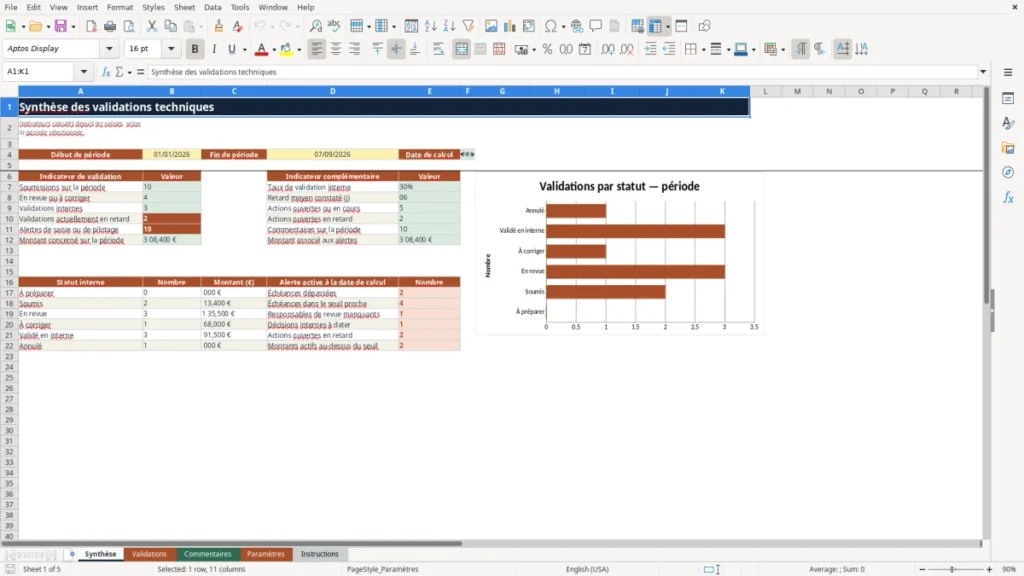Click the Sort descending icon
1024x576 pixels.
pos(449,26)
